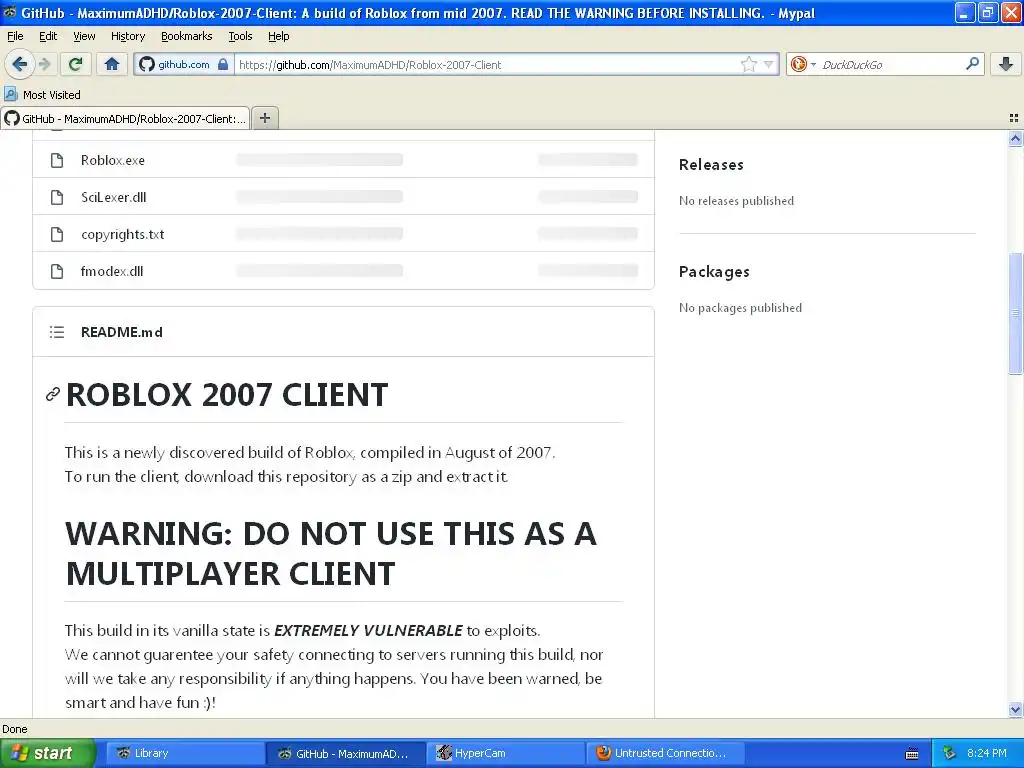Open the Downloads arrow button
Screen dimensions: 1024x768
point(1006,64)
